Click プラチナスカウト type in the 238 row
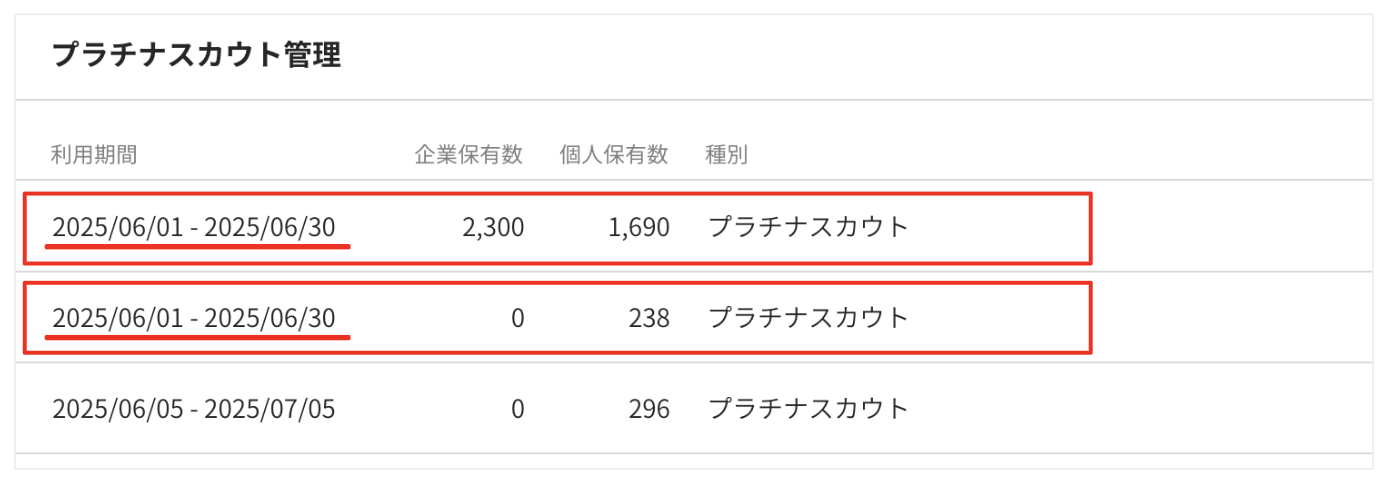The width and height of the screenshot is (1388, 488). 808,319
